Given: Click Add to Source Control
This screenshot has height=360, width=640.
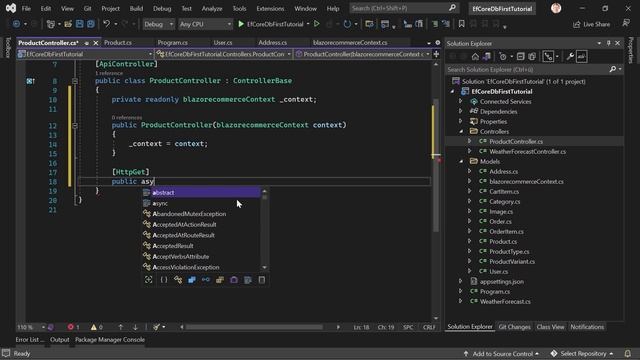Looking at the screenshot, I should [x=502, y=353].
